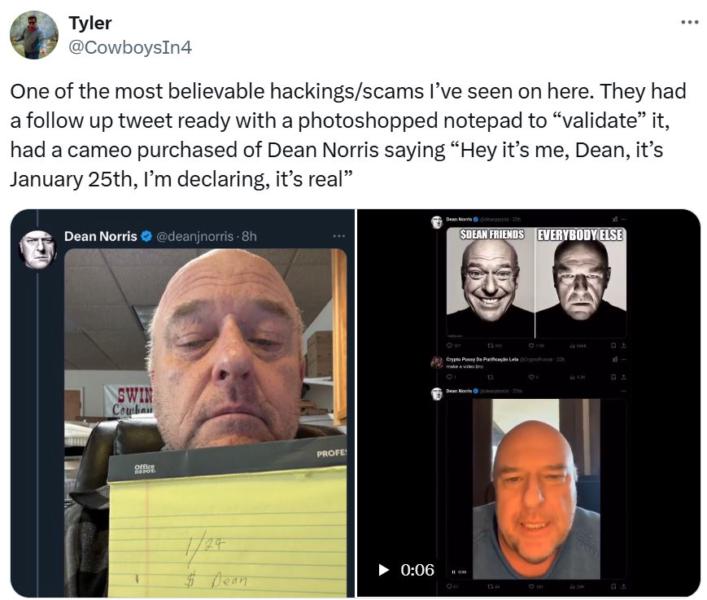This screenshot has width=707, height=600.
Task: Click the Tyler display name
Action: [90, 23]
